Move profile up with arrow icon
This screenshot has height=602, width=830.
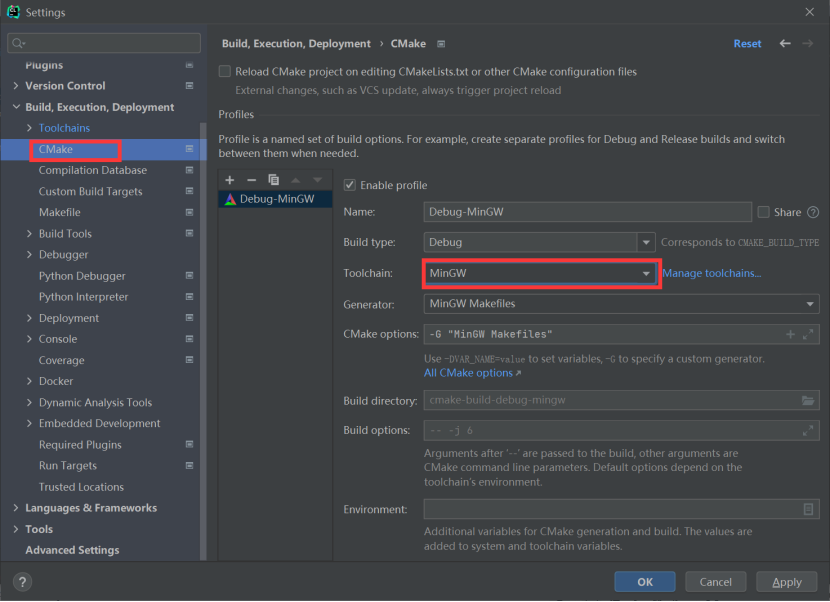[x=295, y=180]
